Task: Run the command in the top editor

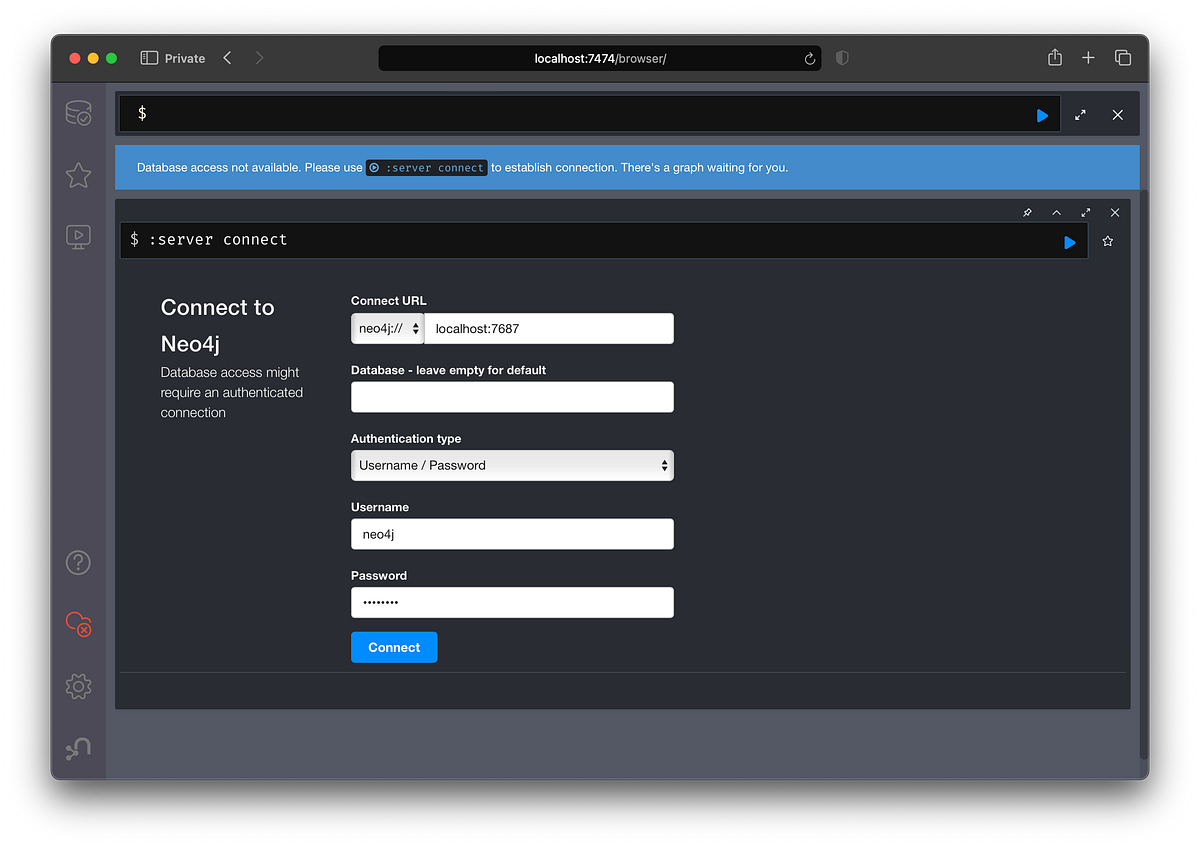Action: point(1042,116)
